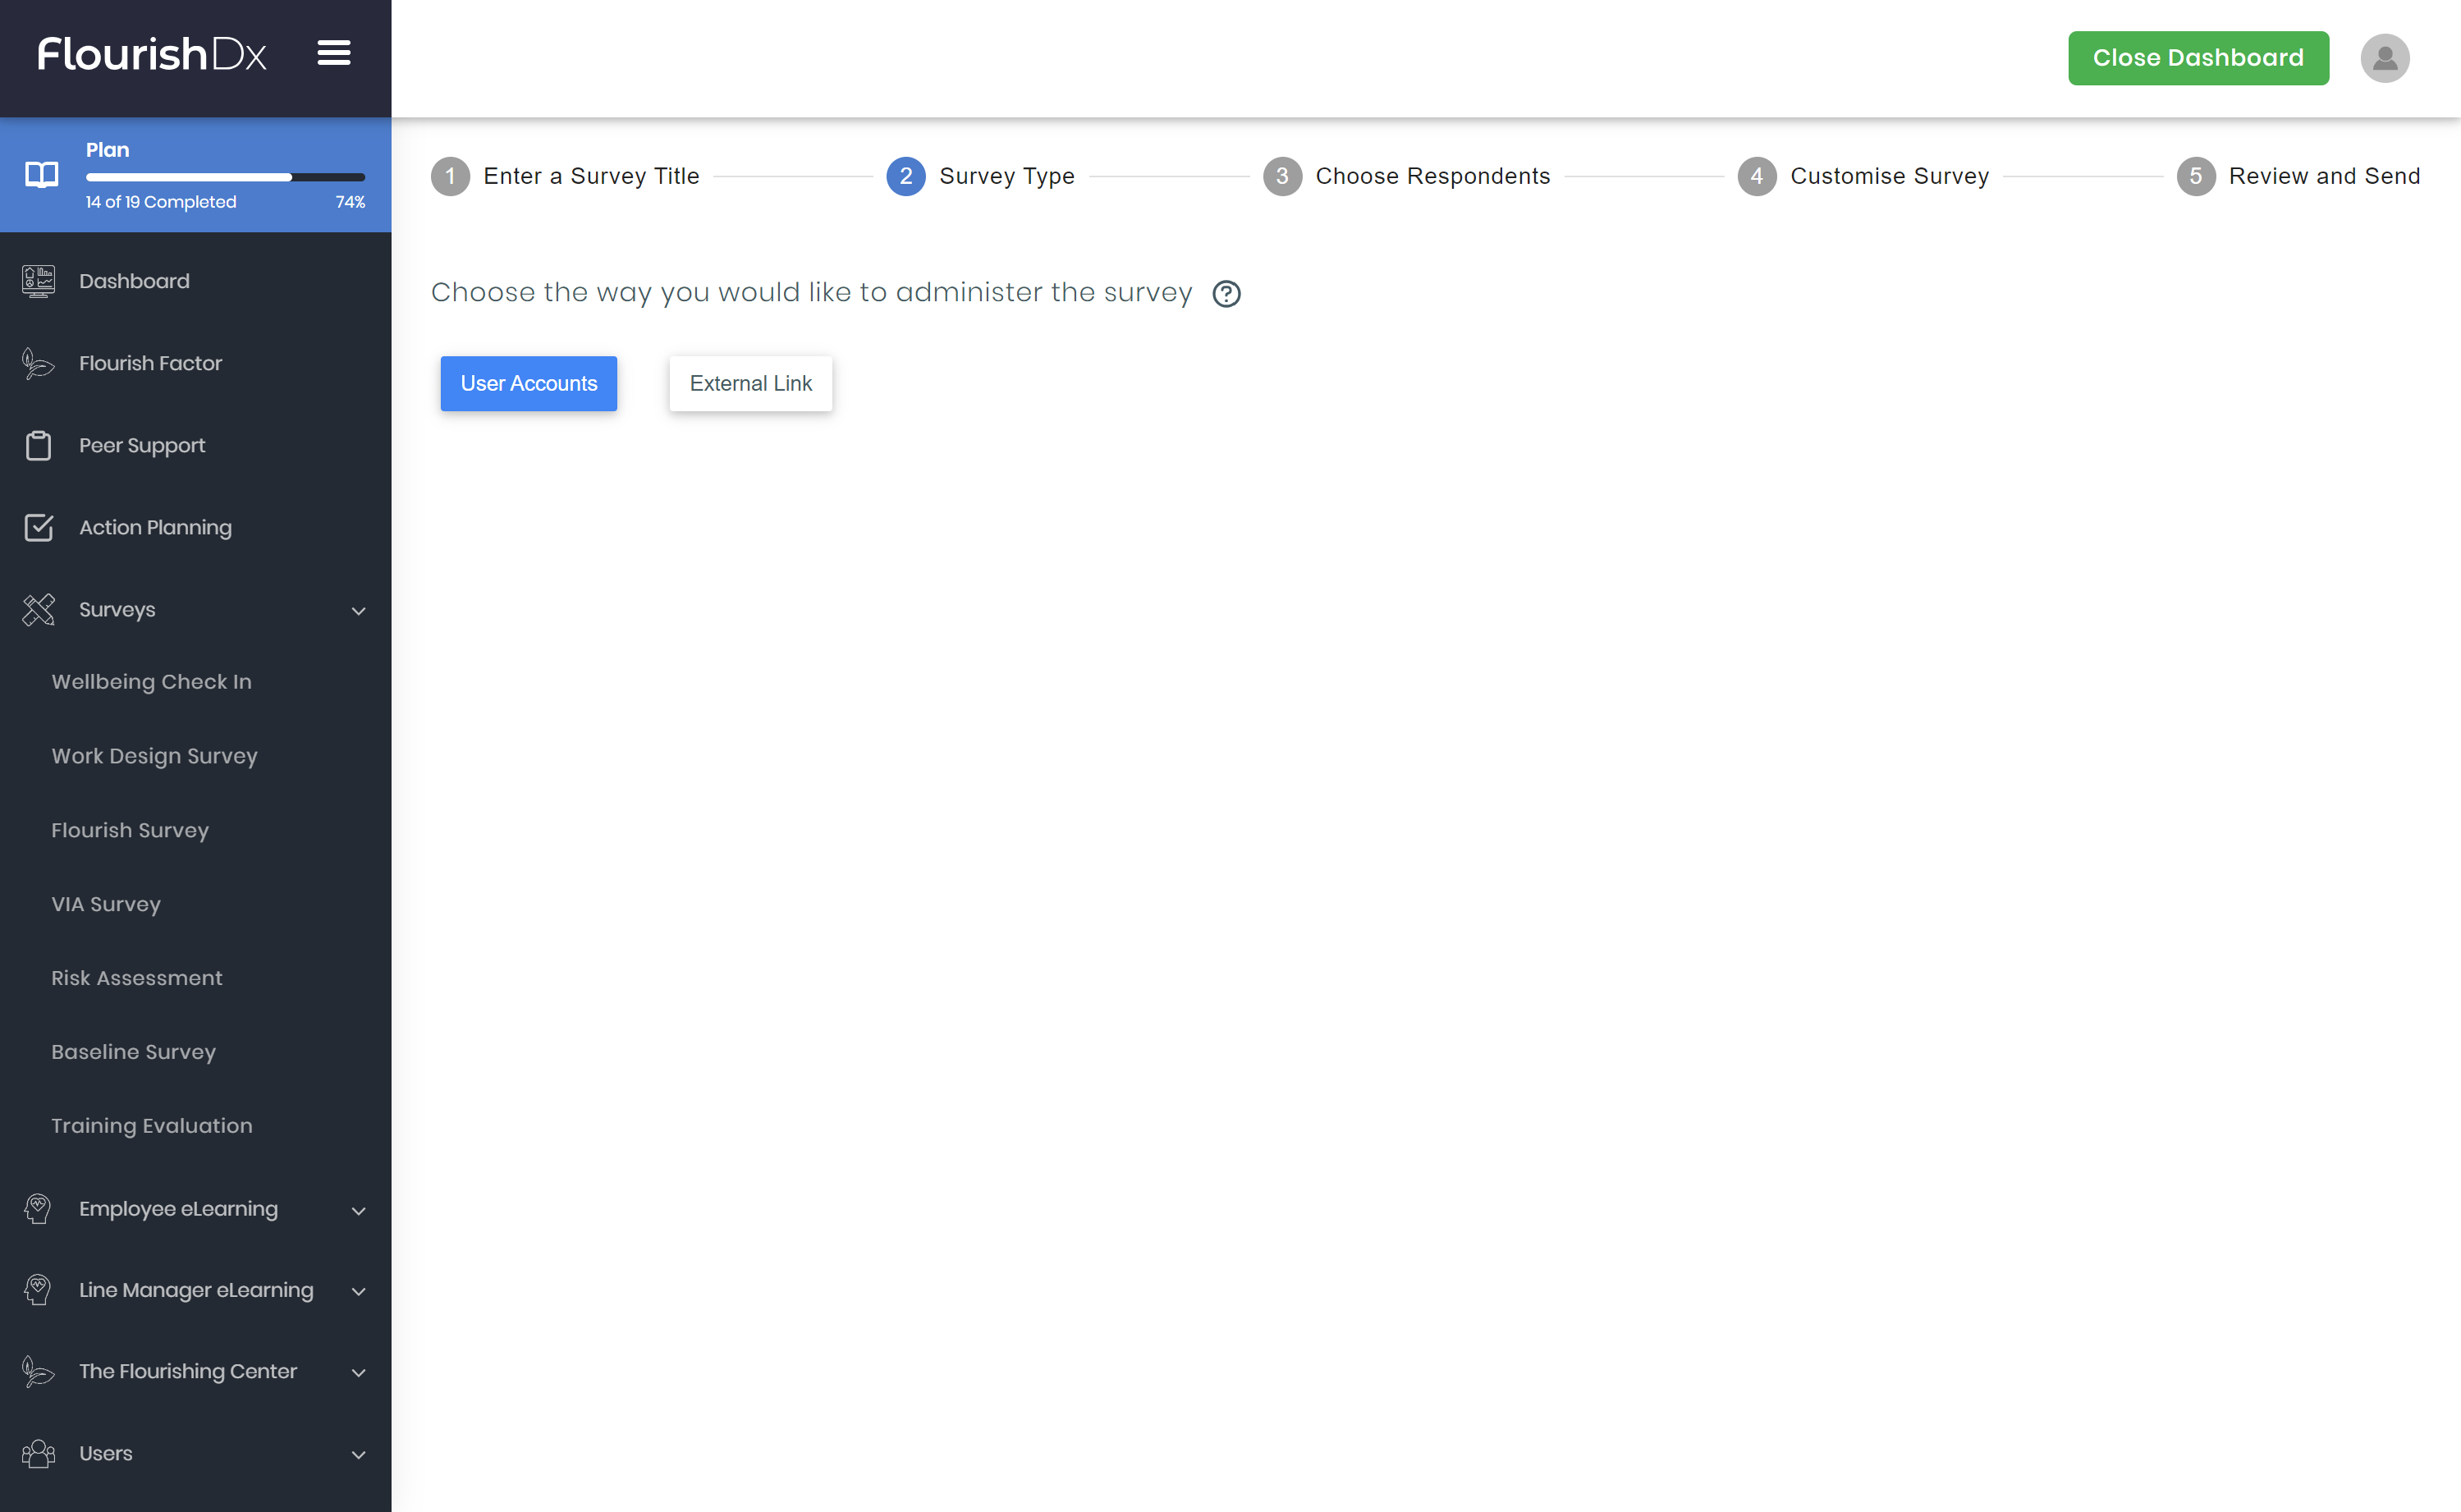The width and height of the screenshot is (2461, 1512).
Task: Click step 5 circle in wizard
Action: 2196,176
